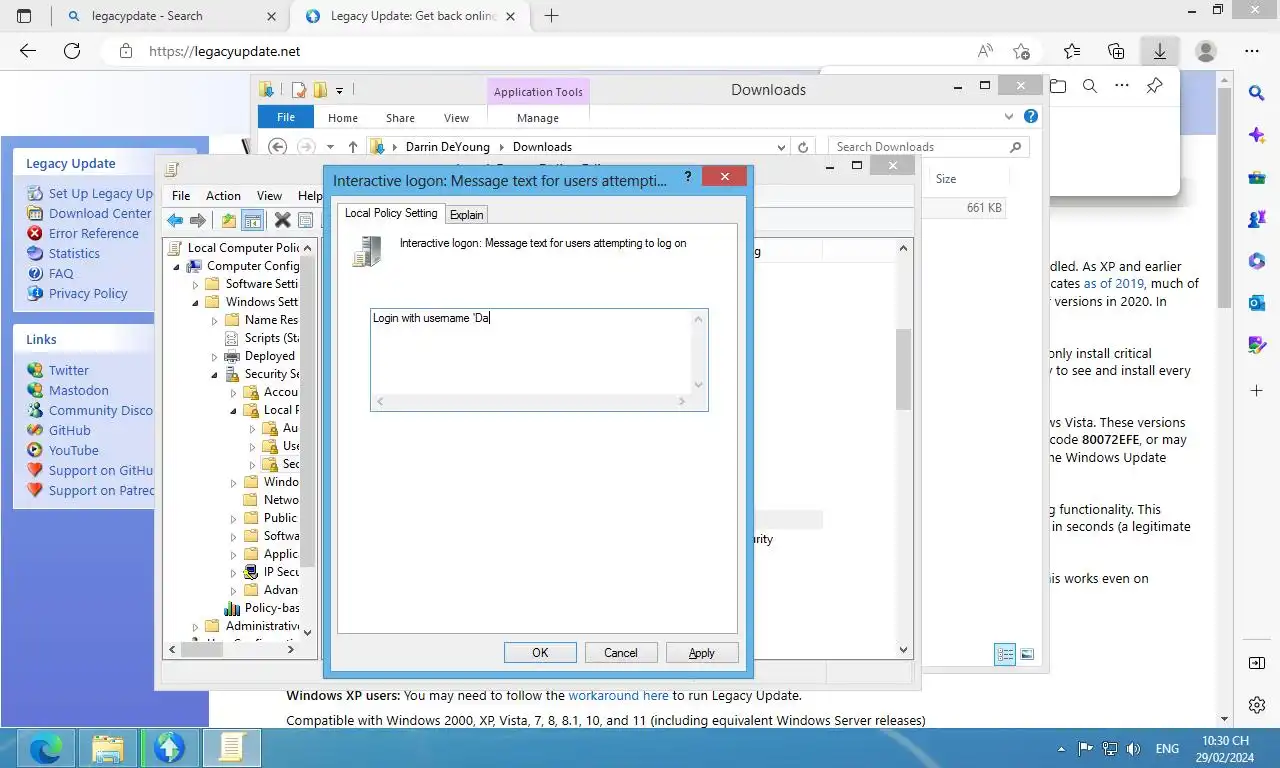Pin the Edge Downloads popup
This screenshot has height=768, width=1280.
point(1154,86)
